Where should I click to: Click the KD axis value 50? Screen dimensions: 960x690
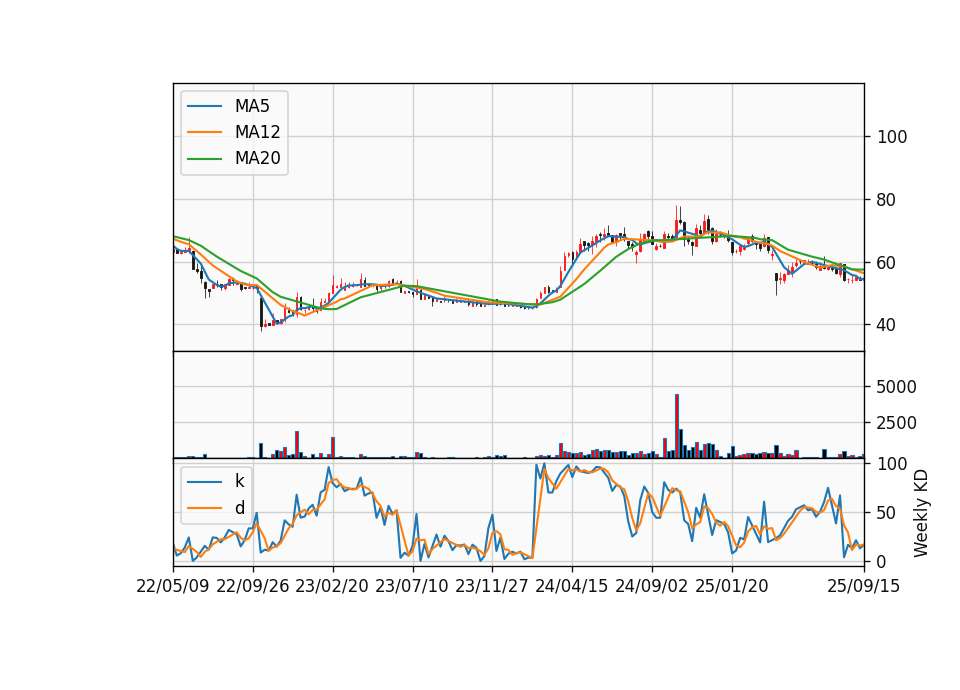(887, 513)
